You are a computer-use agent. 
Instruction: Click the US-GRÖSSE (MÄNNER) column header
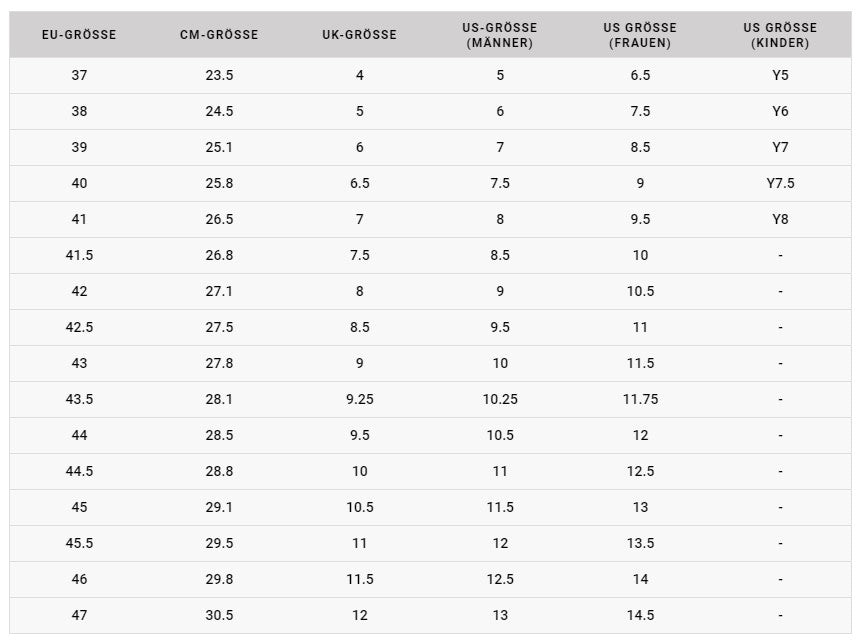tap(500, 35)
